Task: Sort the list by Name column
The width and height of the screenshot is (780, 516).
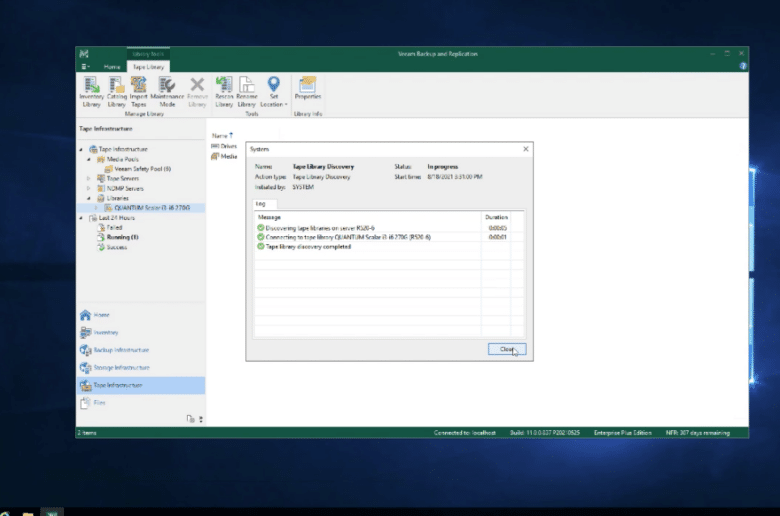Action: point(222,135)
